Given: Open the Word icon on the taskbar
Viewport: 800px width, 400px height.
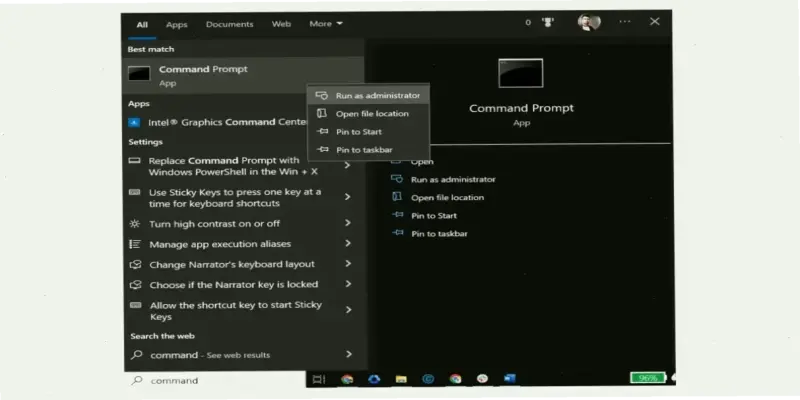Looking at the screenshot, I should click(509, 380).
